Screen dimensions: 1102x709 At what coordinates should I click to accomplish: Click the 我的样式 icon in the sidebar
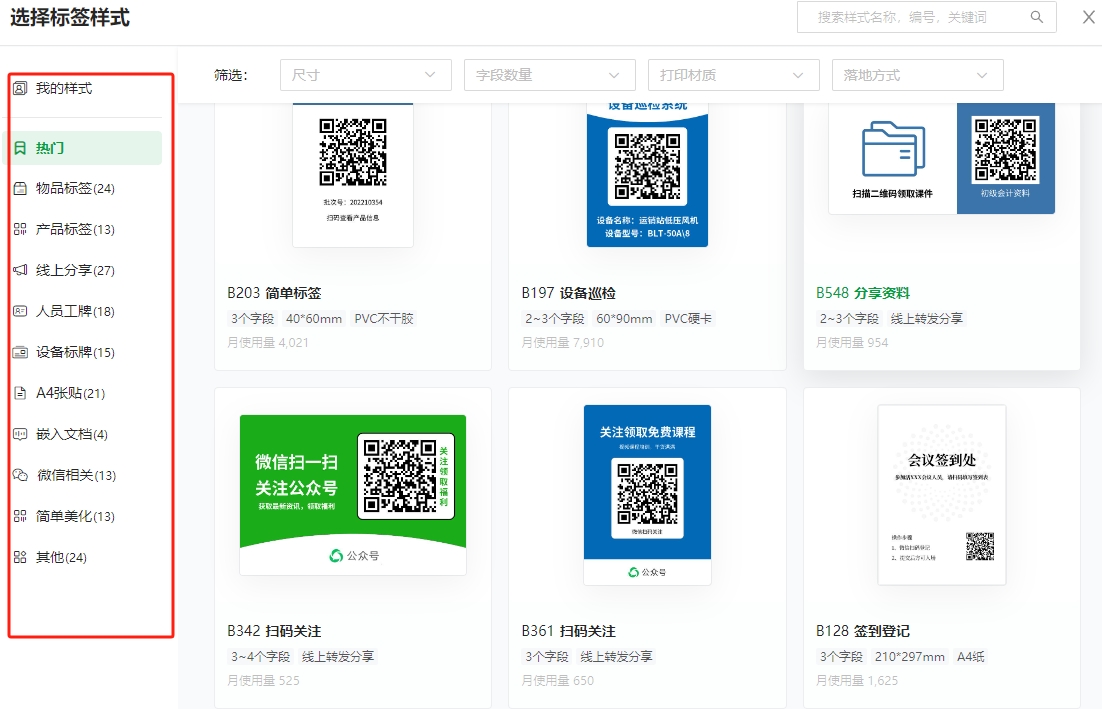[20, 88]
